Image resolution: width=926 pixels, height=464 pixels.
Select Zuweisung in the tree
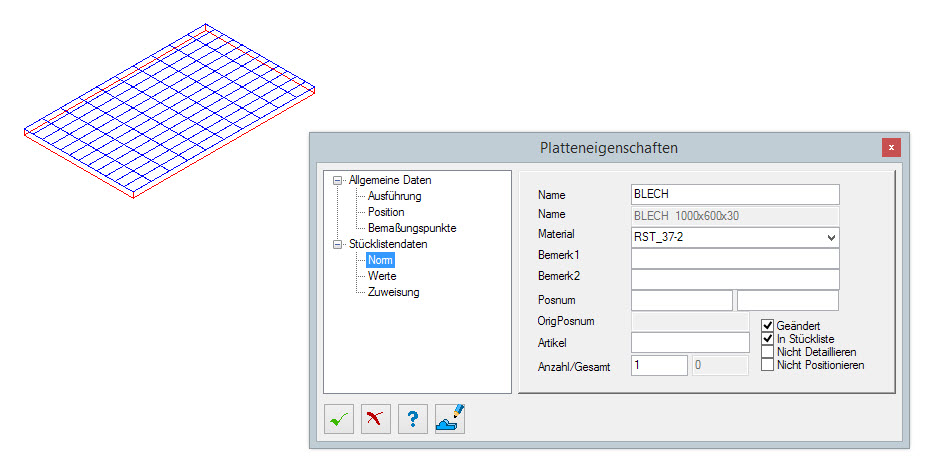pos(393,292)
